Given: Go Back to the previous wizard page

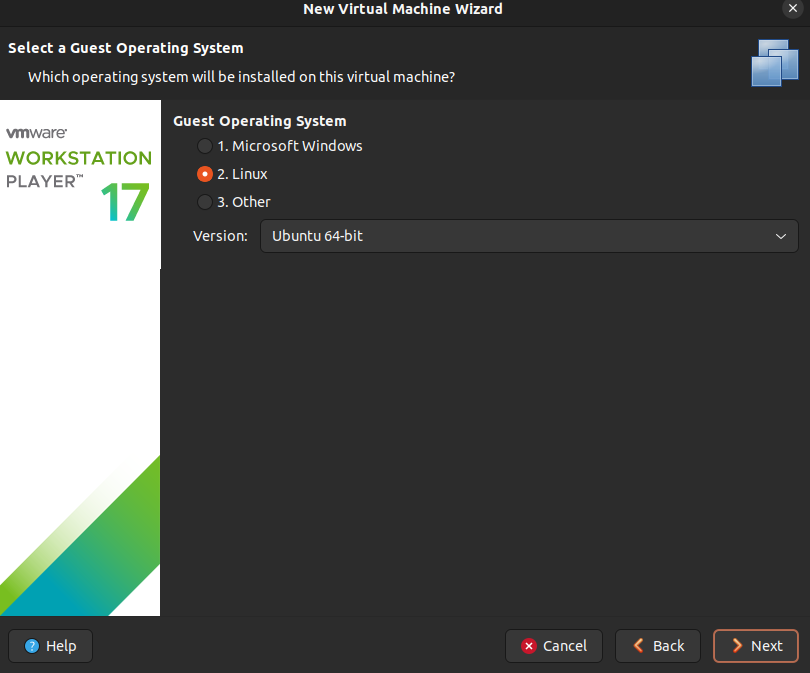Looking at the screenshot, I should point(658,646).
